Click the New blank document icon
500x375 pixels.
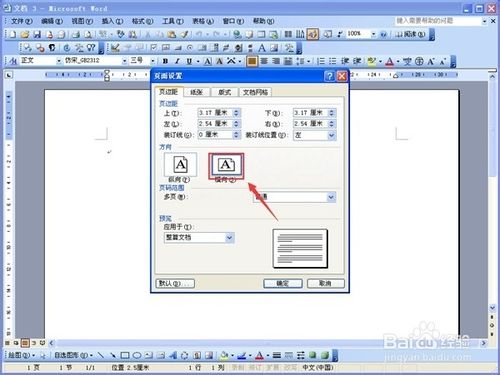coord(13,34)
